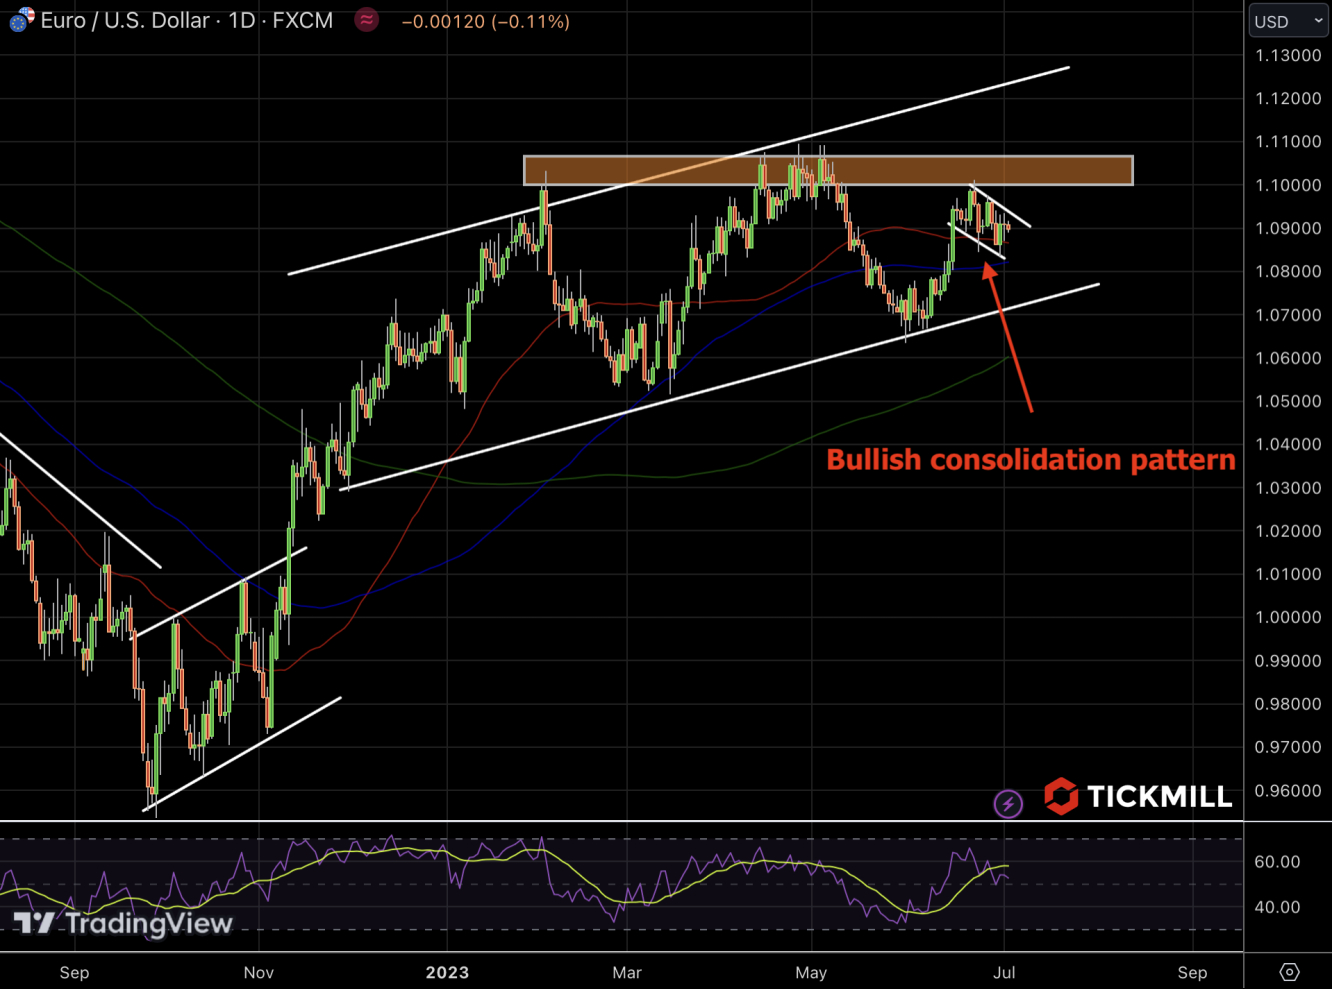This screenshot has height=989, width=1332.
Task: Click the 1.10000 price axis label
Action: pos(1288,185)
